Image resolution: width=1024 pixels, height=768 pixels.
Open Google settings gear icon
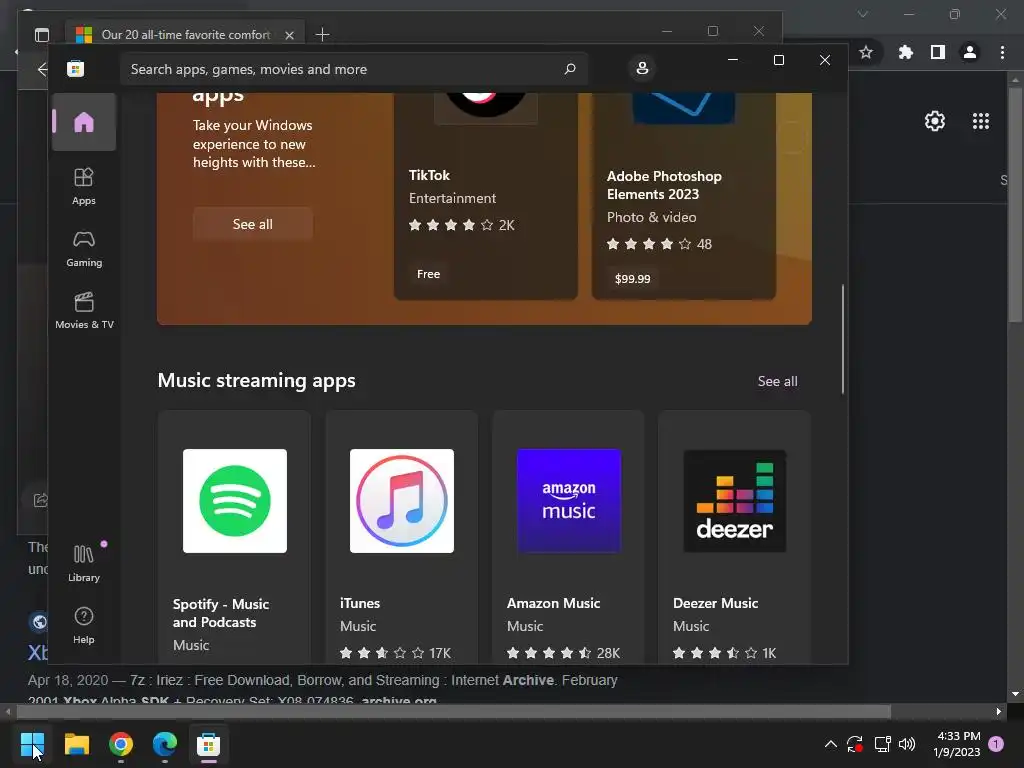click(x=935, y=121)
